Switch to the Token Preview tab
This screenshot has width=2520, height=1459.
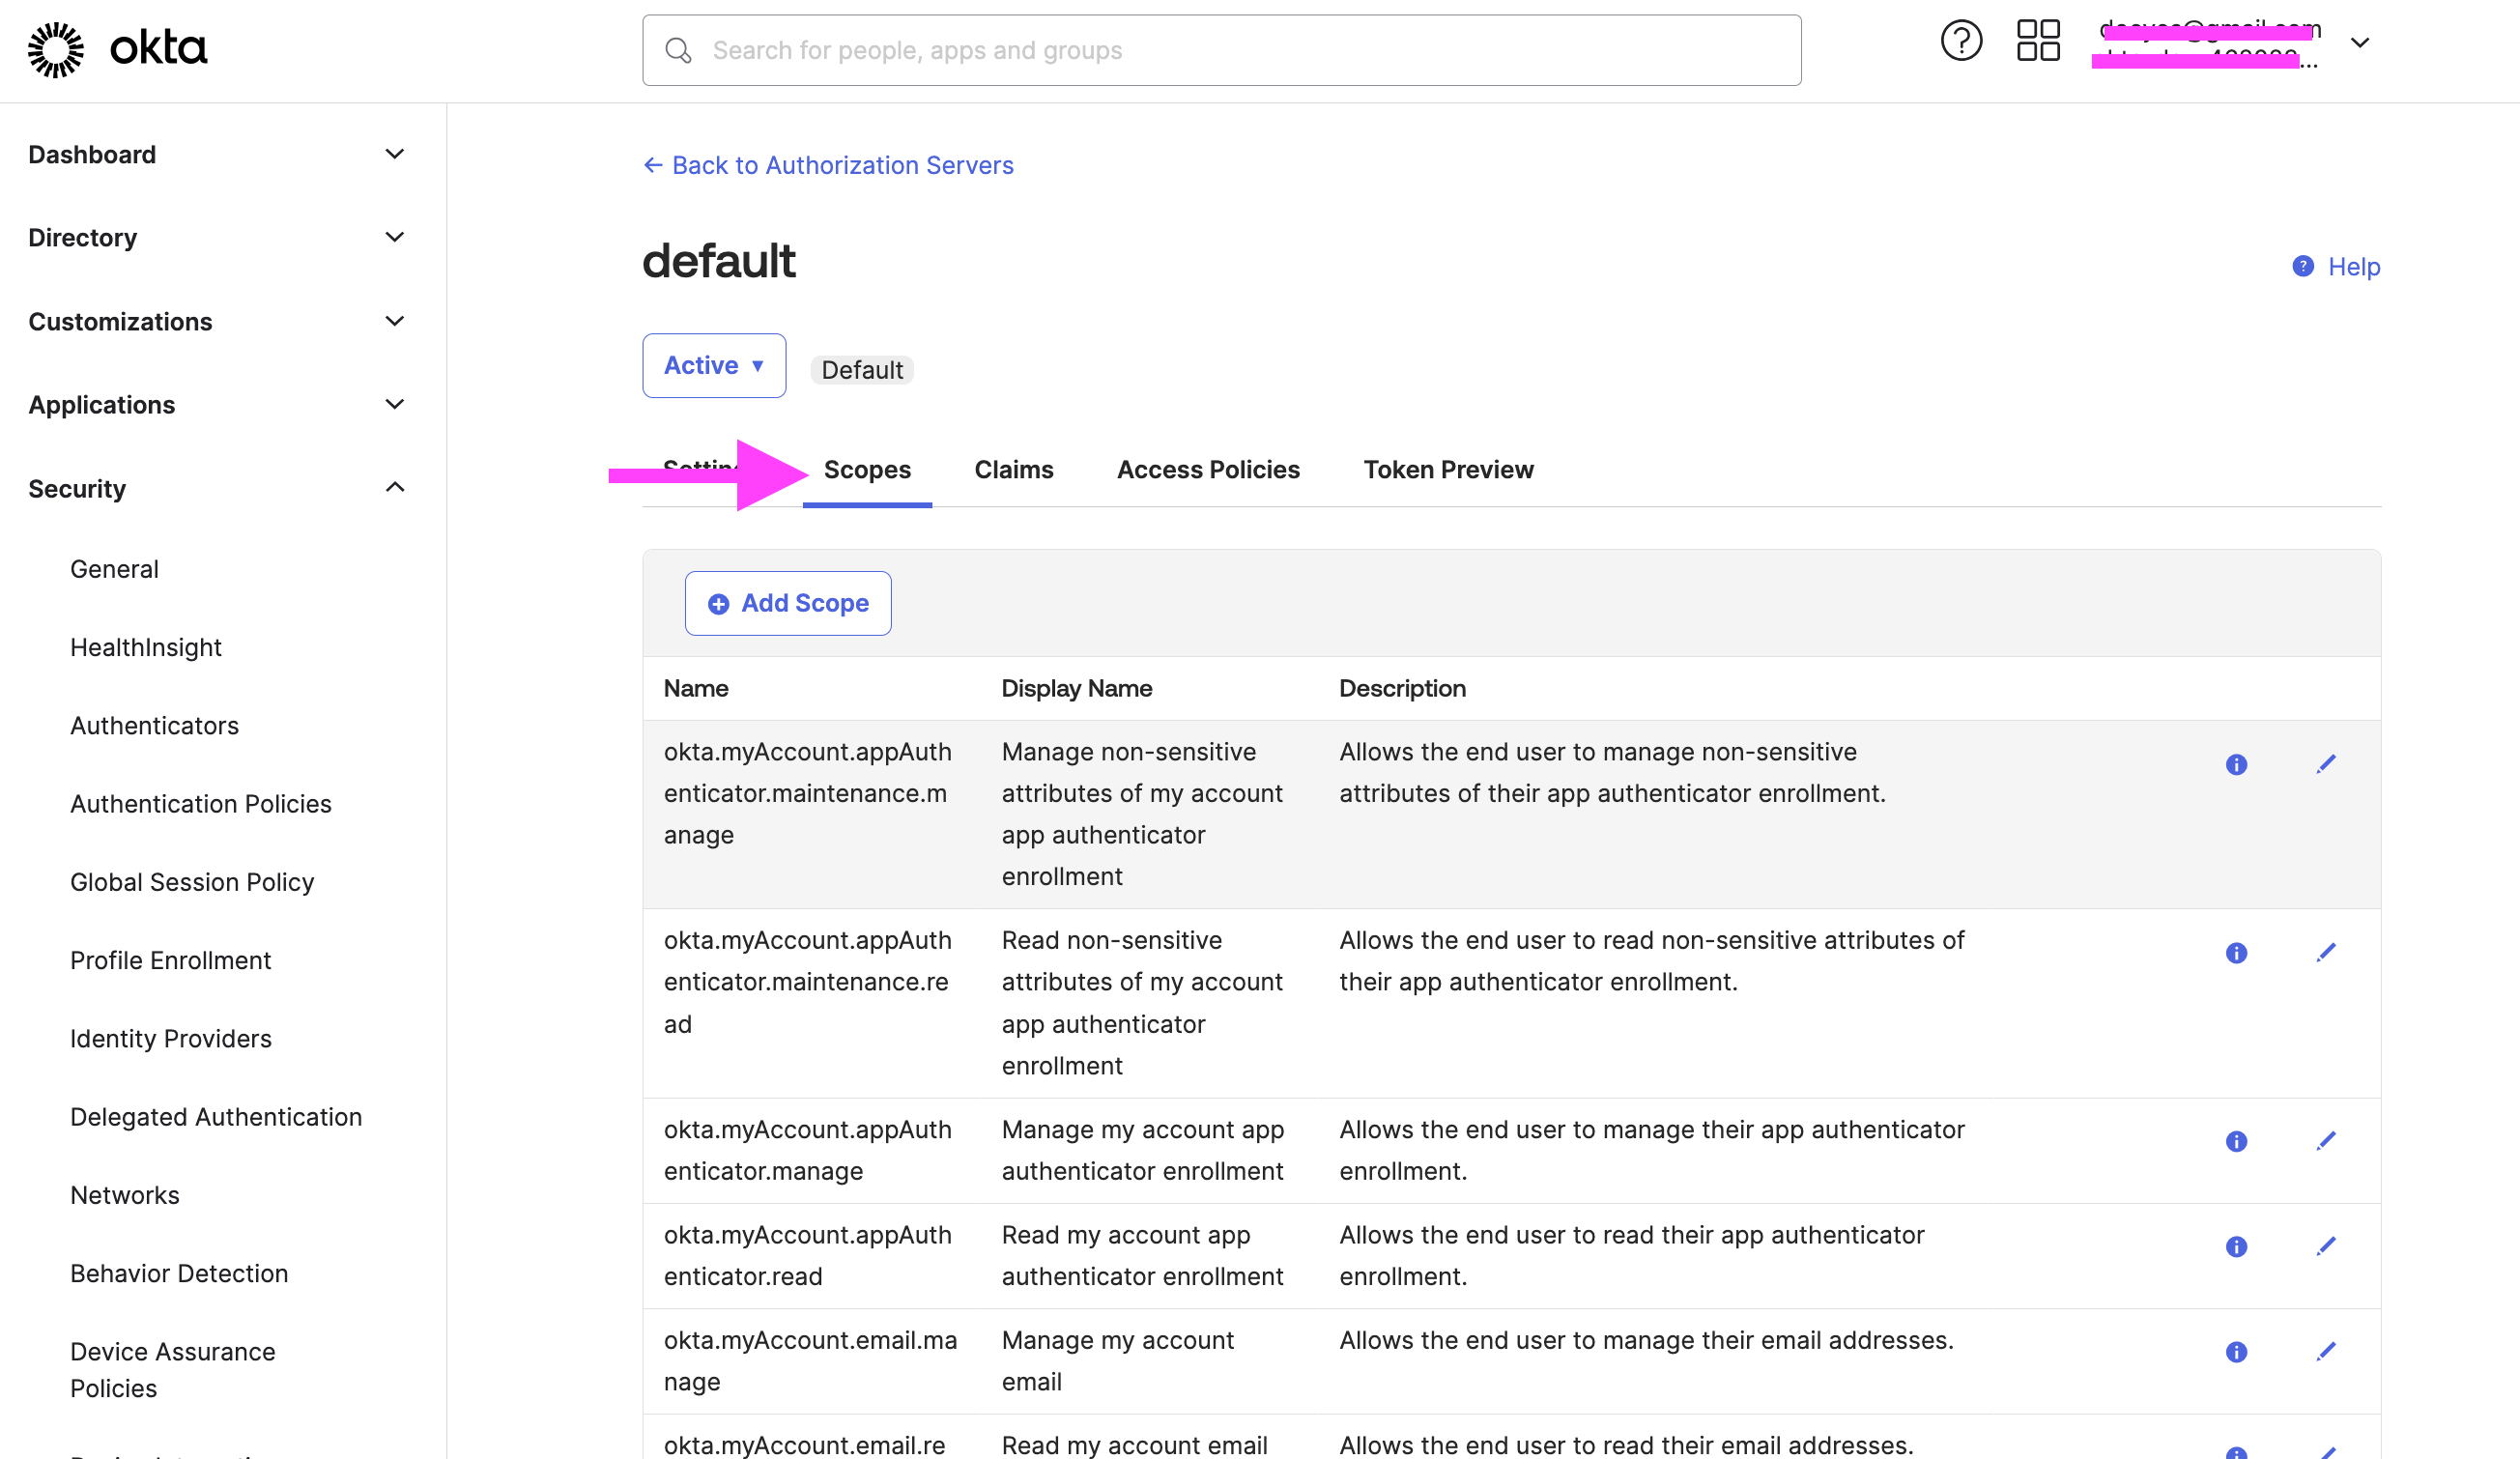[x=1448, y=470]
